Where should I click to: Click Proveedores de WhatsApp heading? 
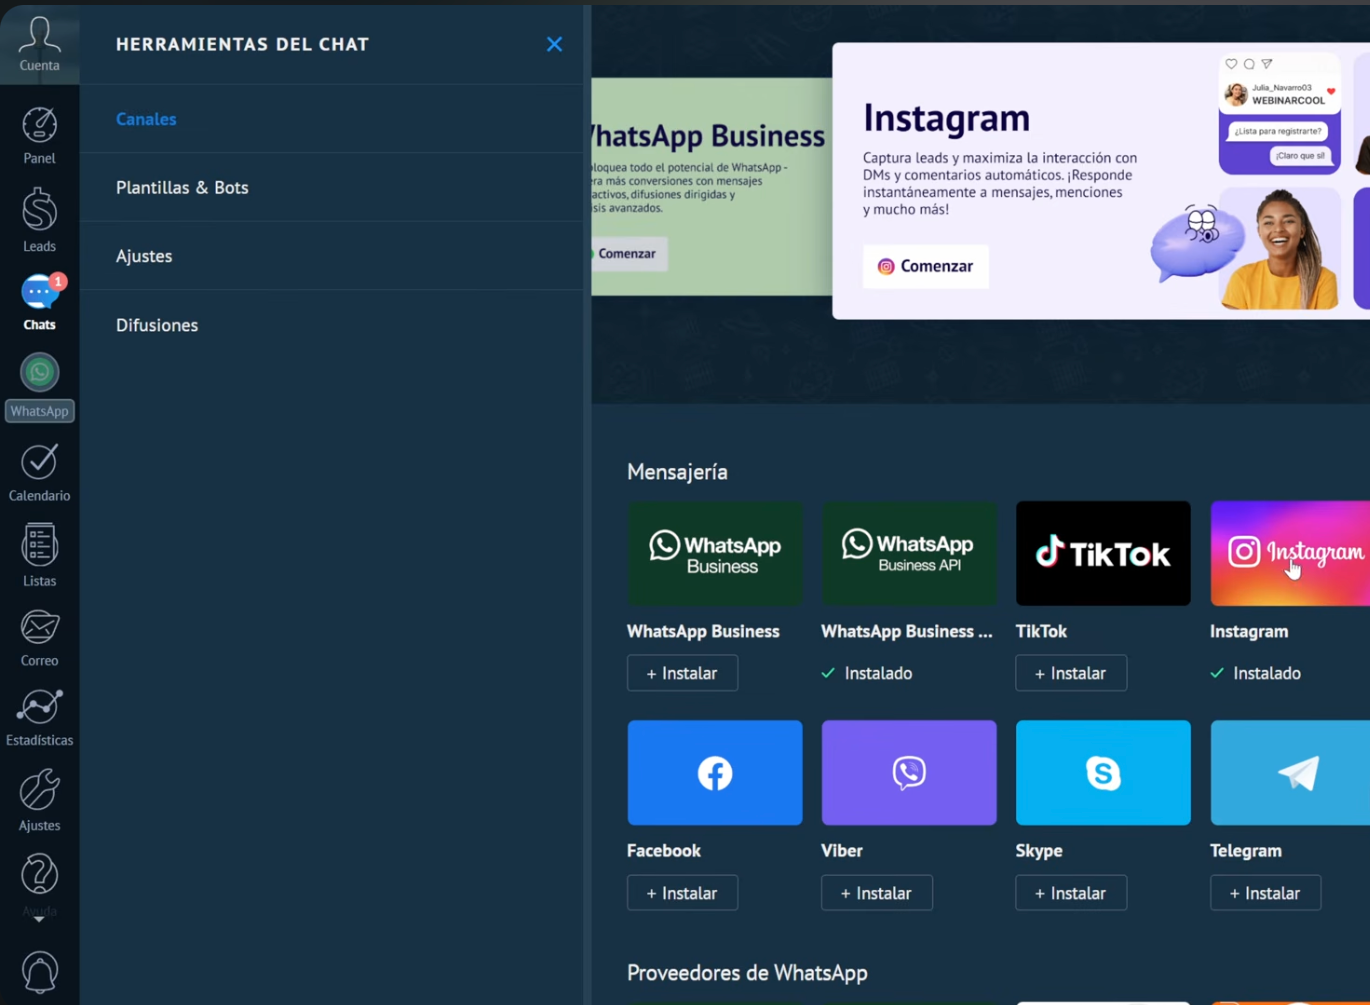pos(747,973)
